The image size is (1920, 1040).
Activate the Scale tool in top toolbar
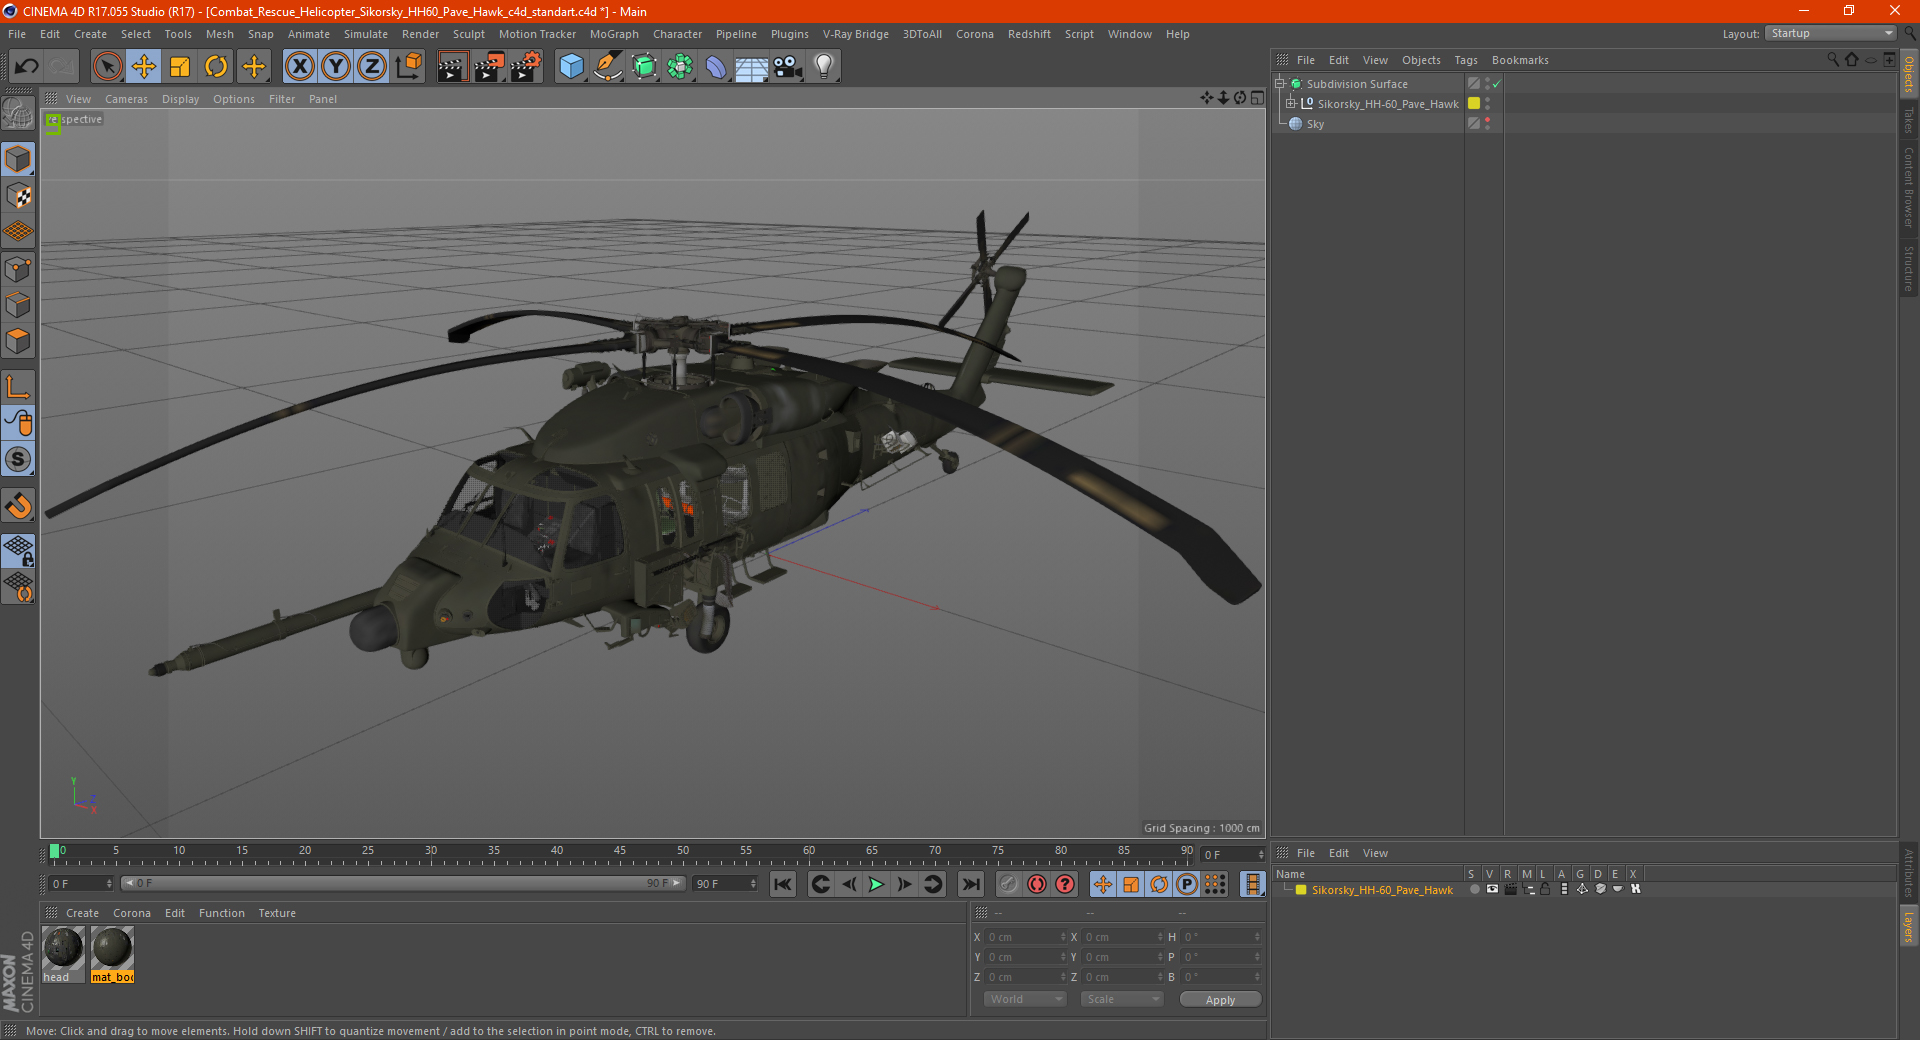point(180,67)
